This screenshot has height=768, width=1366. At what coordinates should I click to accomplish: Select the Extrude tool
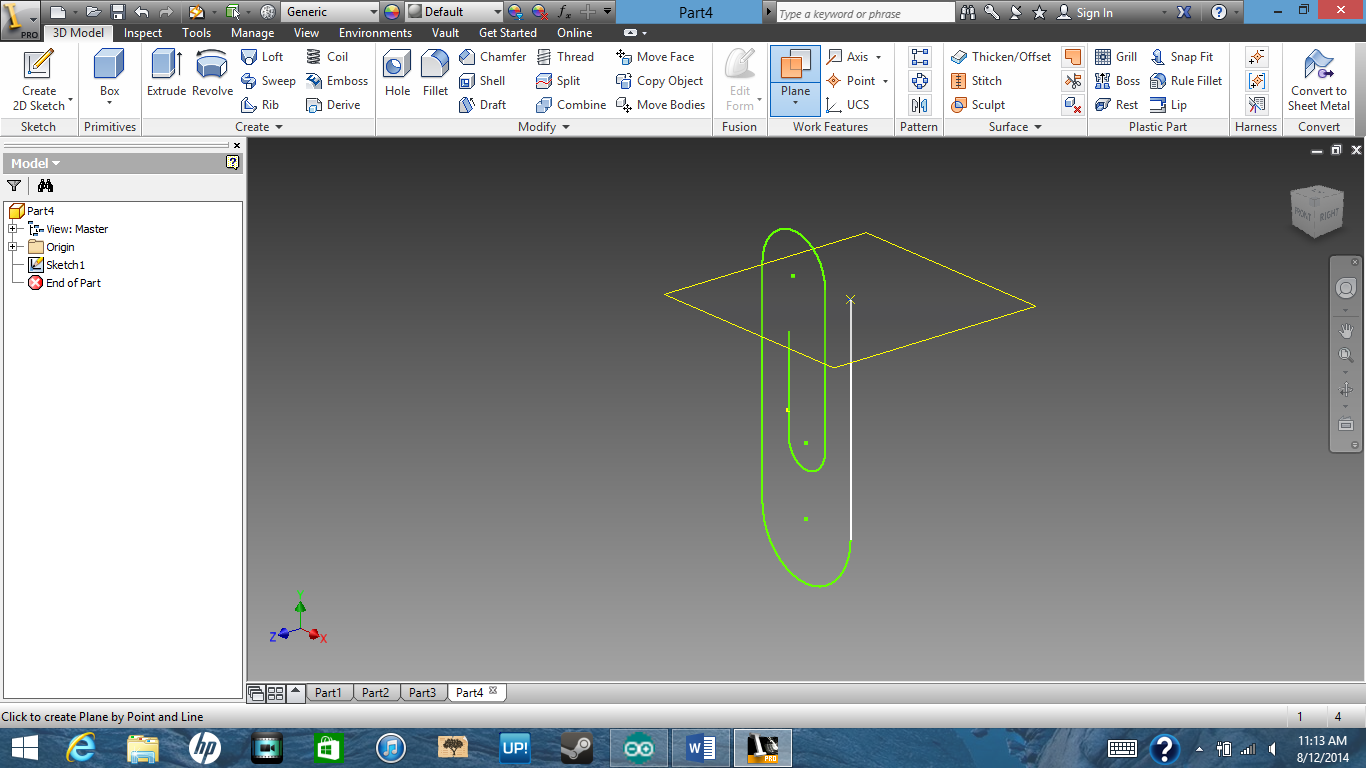166,74
